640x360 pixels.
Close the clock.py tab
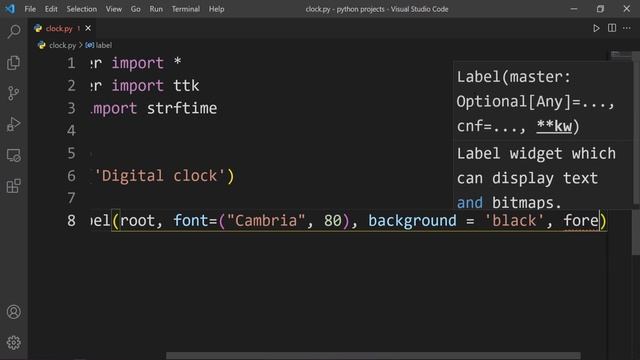click(x=88, y=28)
